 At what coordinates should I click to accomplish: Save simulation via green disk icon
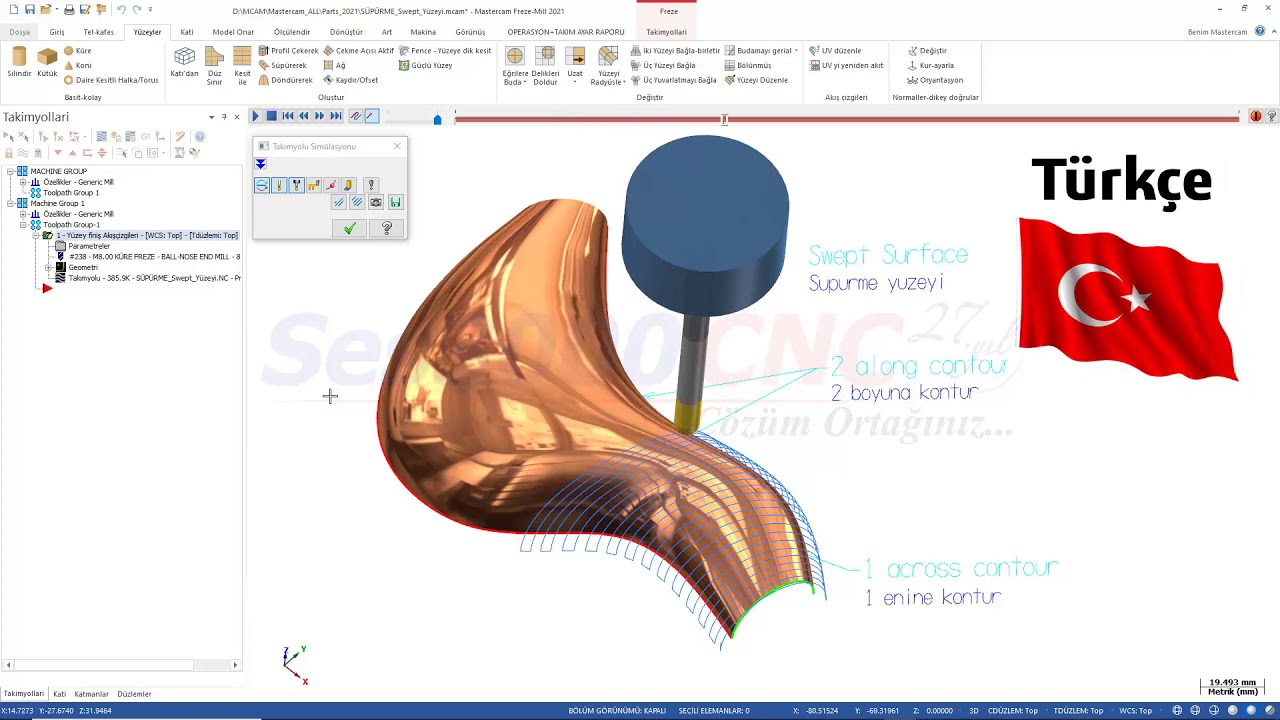(x=395, y=202)
